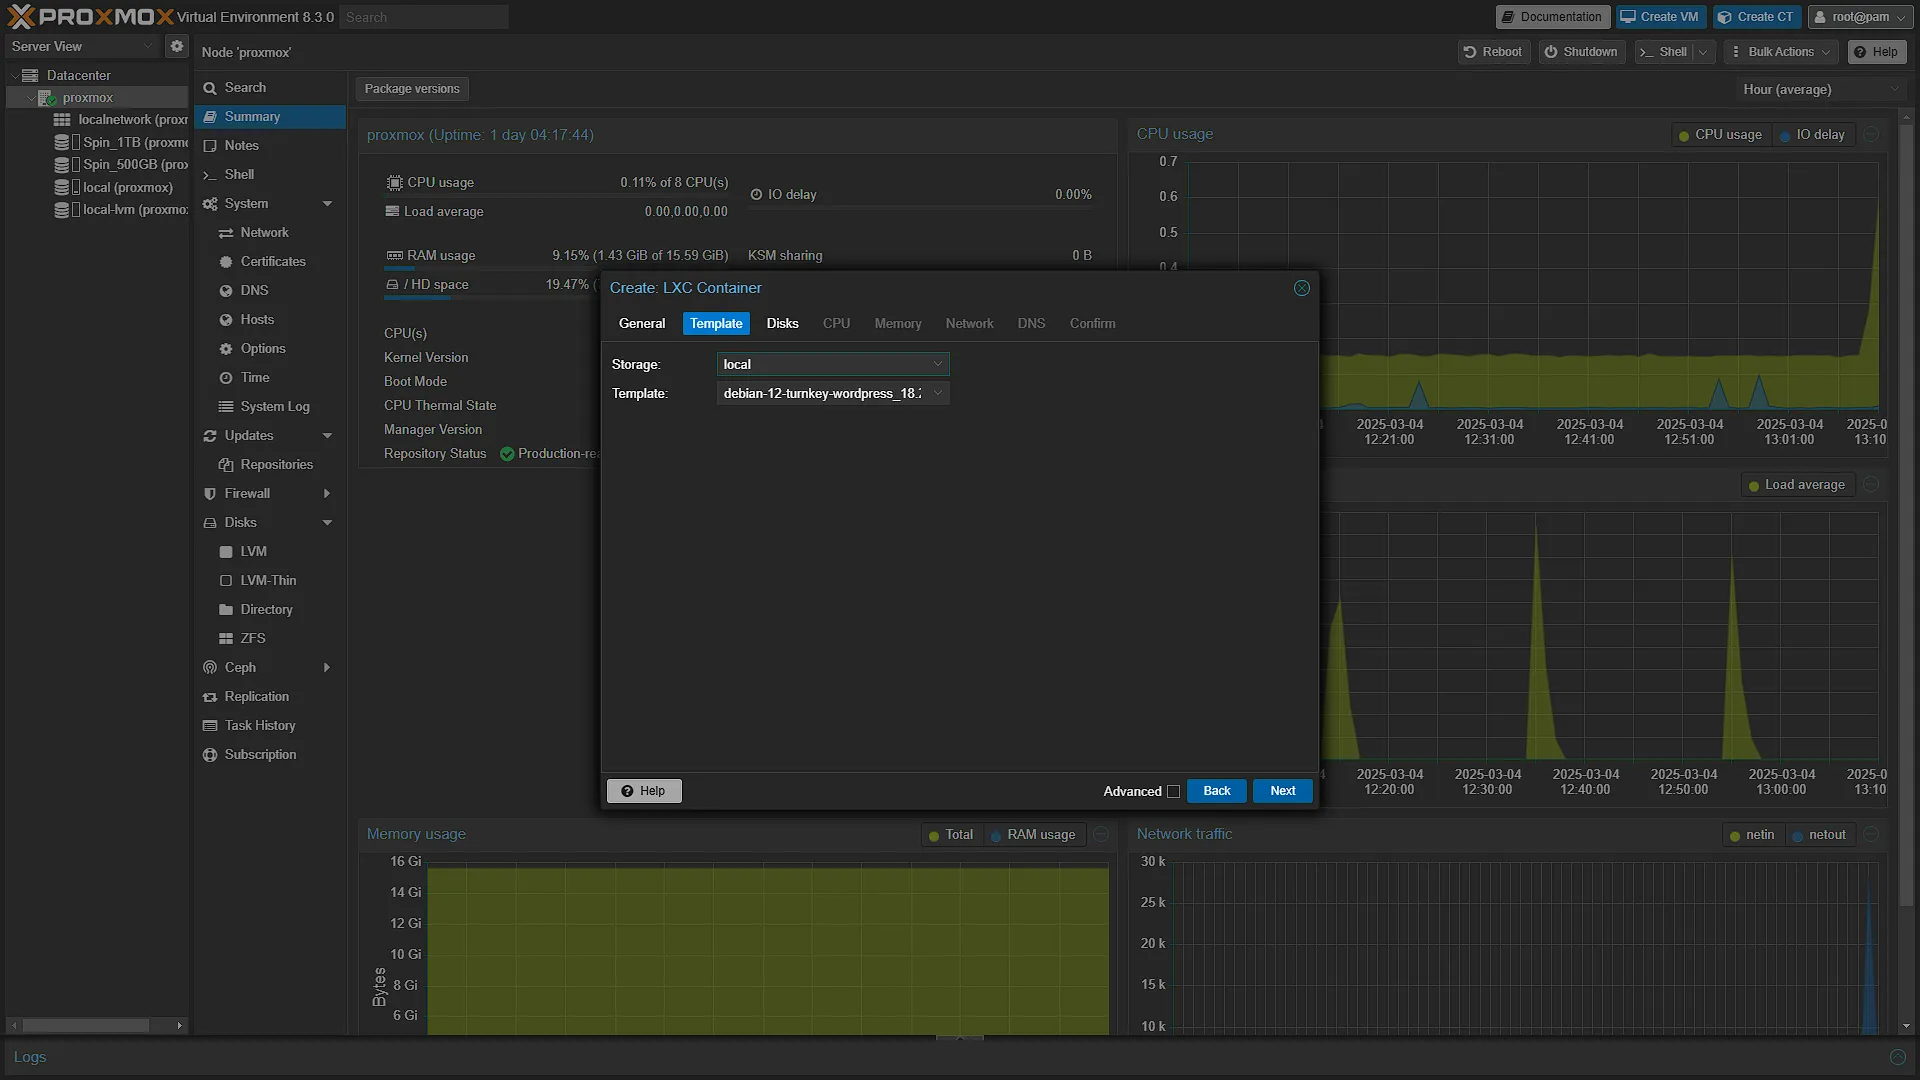Open the Bulk Actions dropdown
The height and width of the screenshot is (1080, 1920).
pyautogui.click(x=1781, y=52)
